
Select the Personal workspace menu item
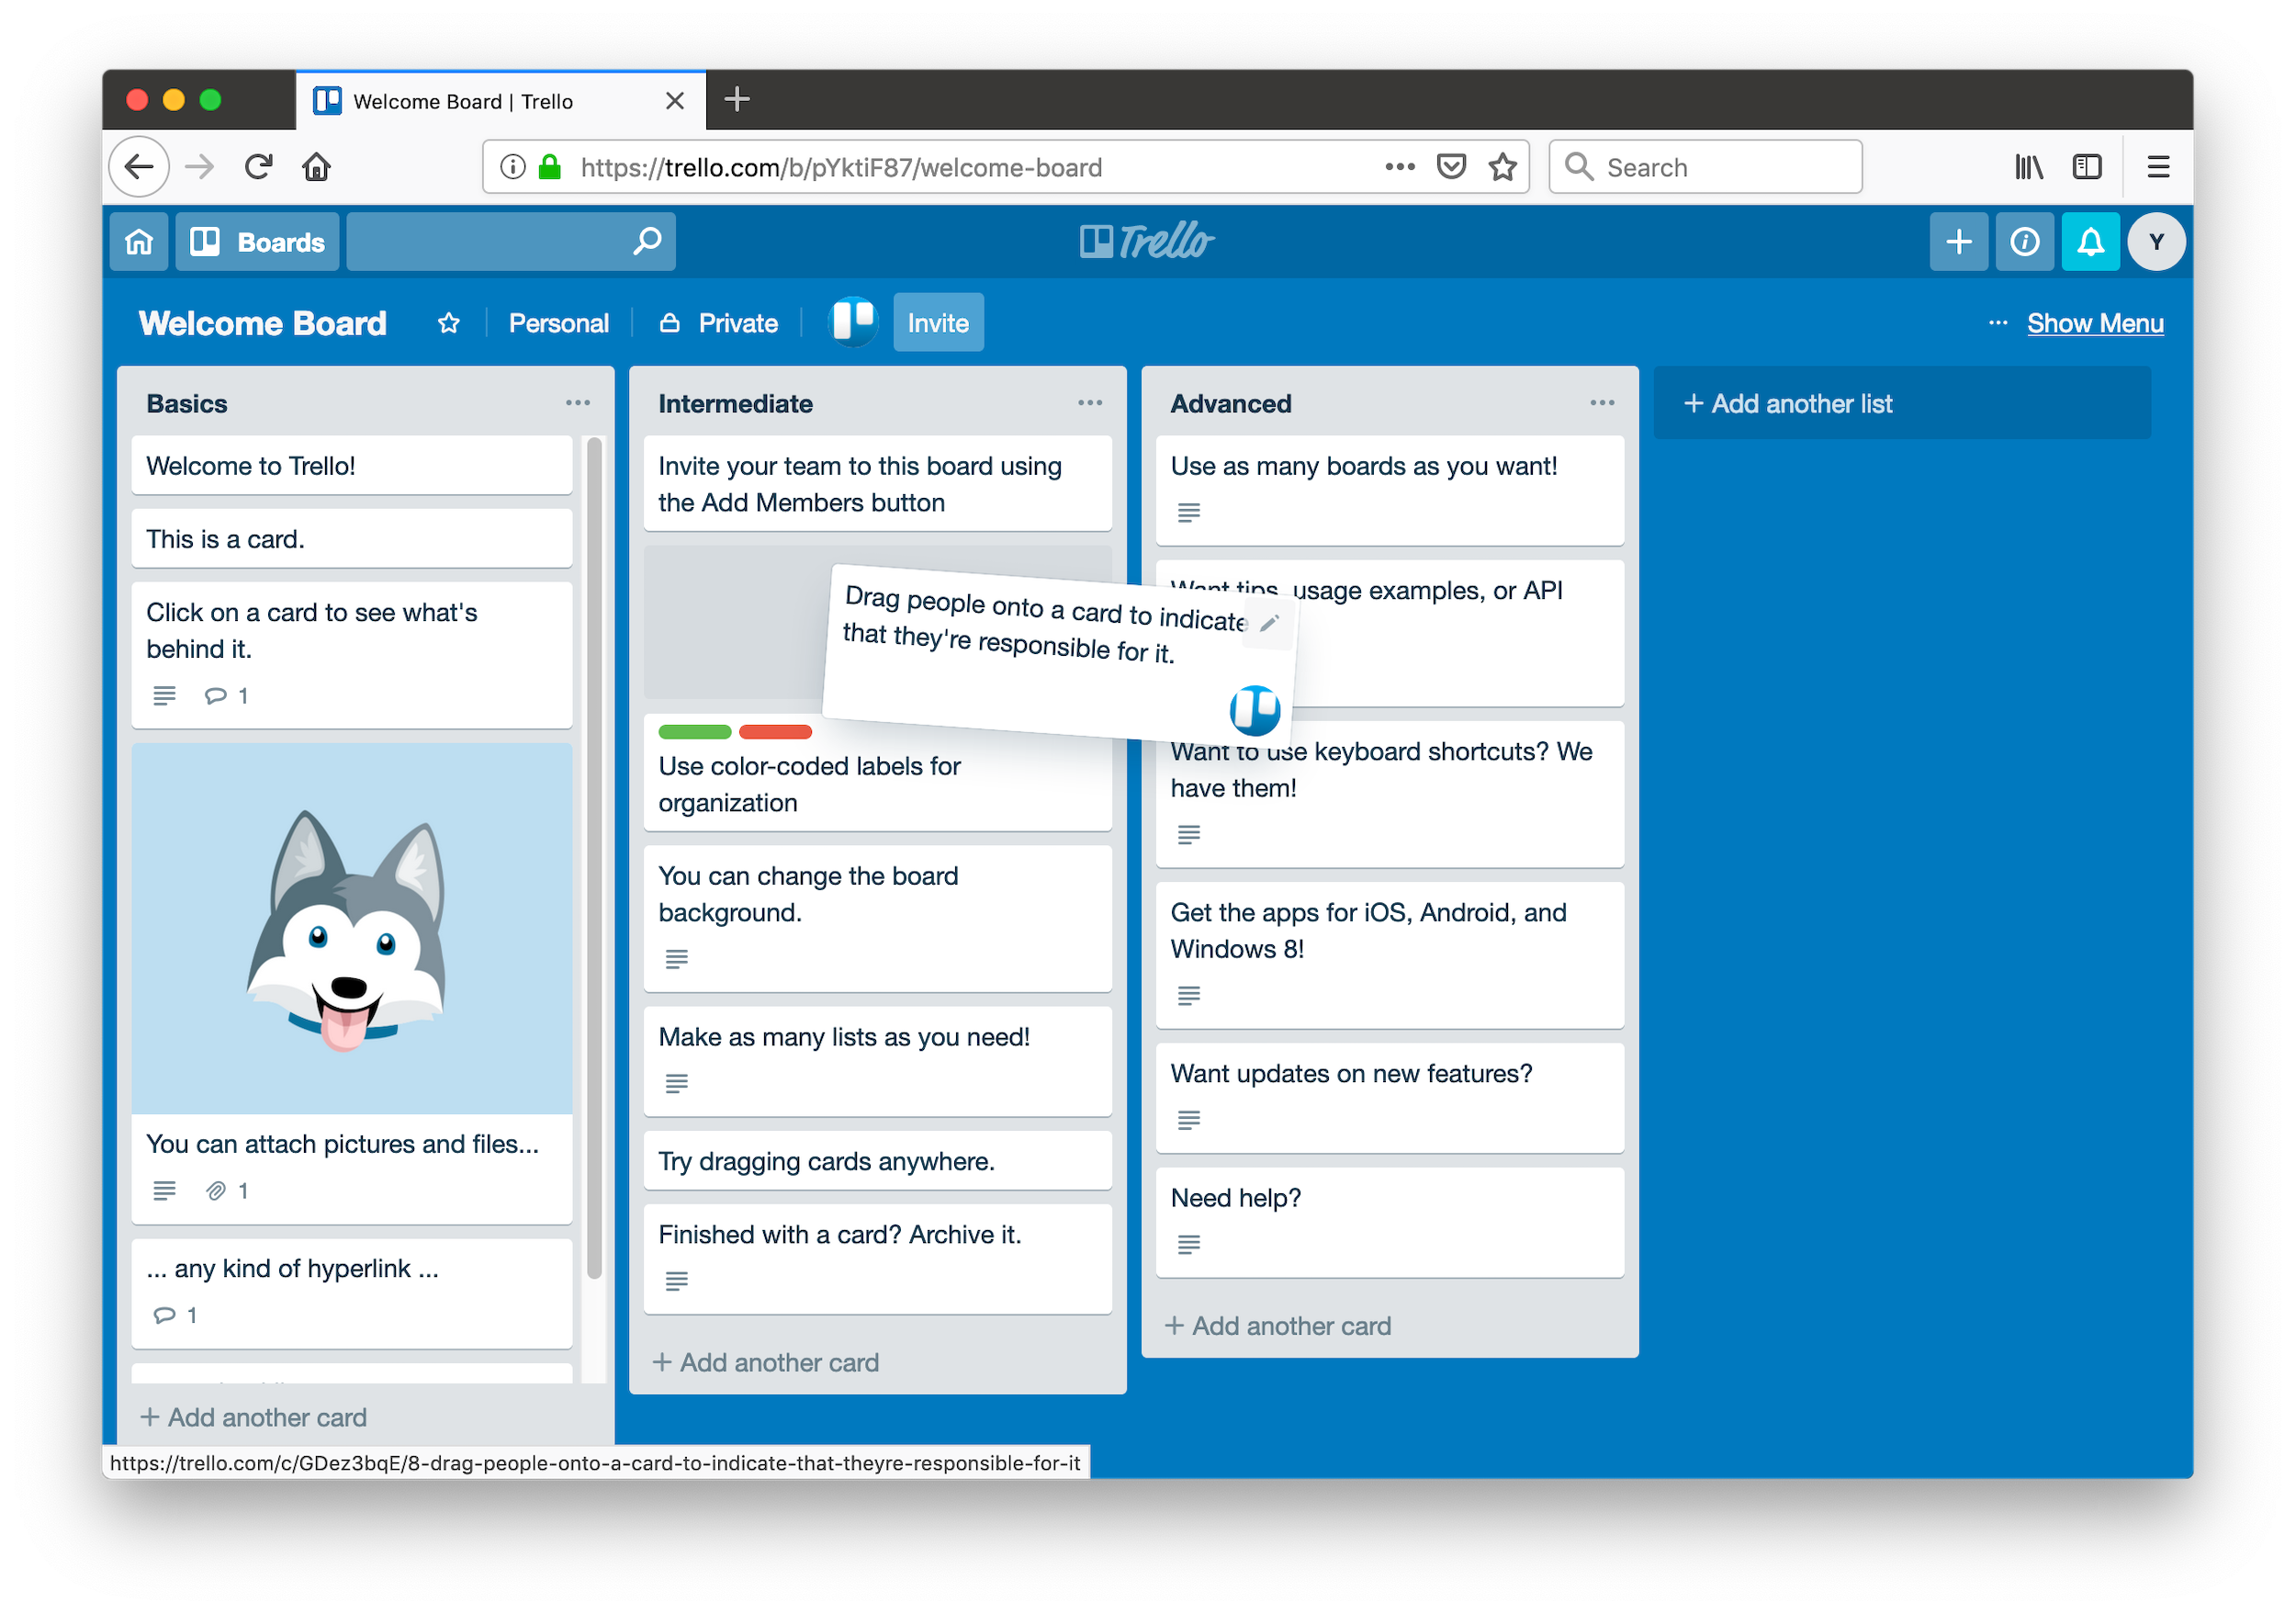(558, 322)
